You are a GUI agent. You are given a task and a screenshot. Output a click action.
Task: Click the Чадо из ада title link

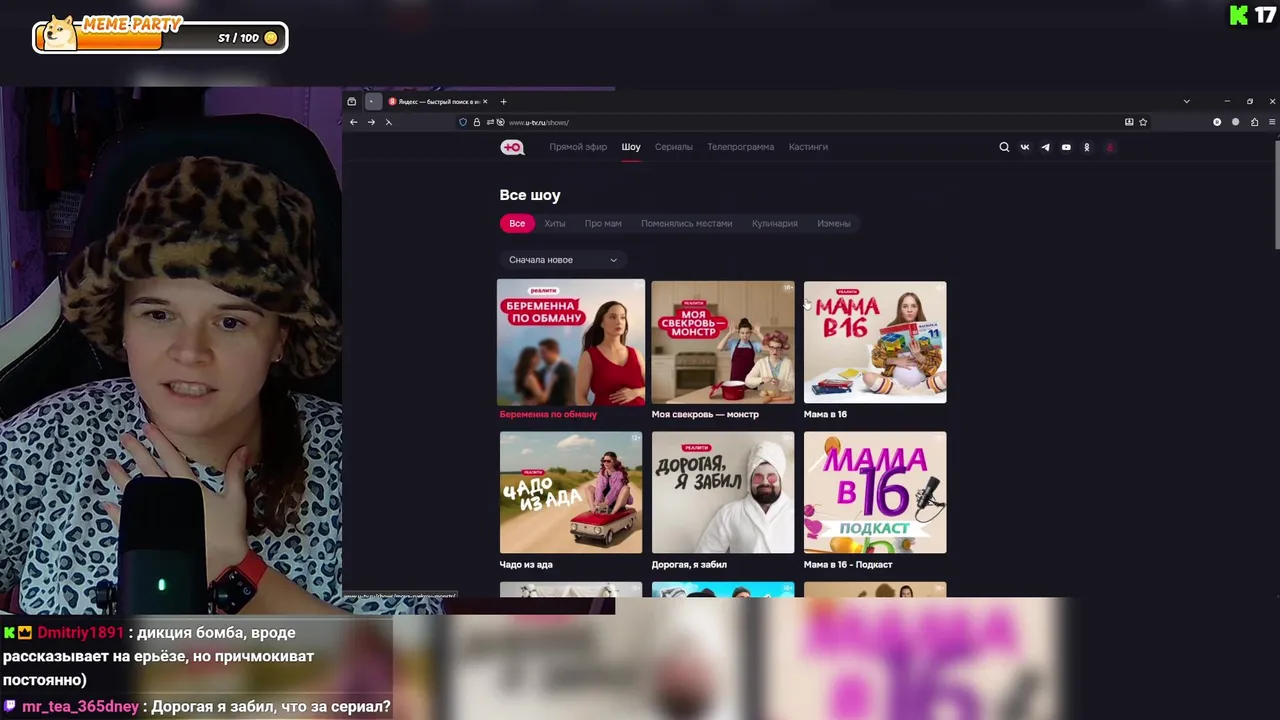[526, 565]
